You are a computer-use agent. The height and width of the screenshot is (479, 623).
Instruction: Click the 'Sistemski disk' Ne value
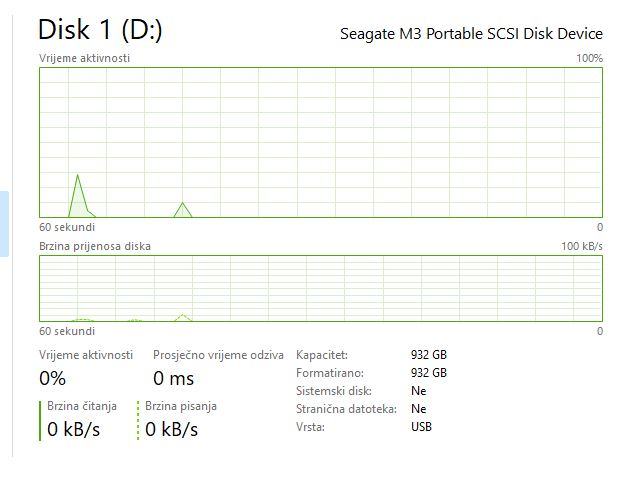418,391
